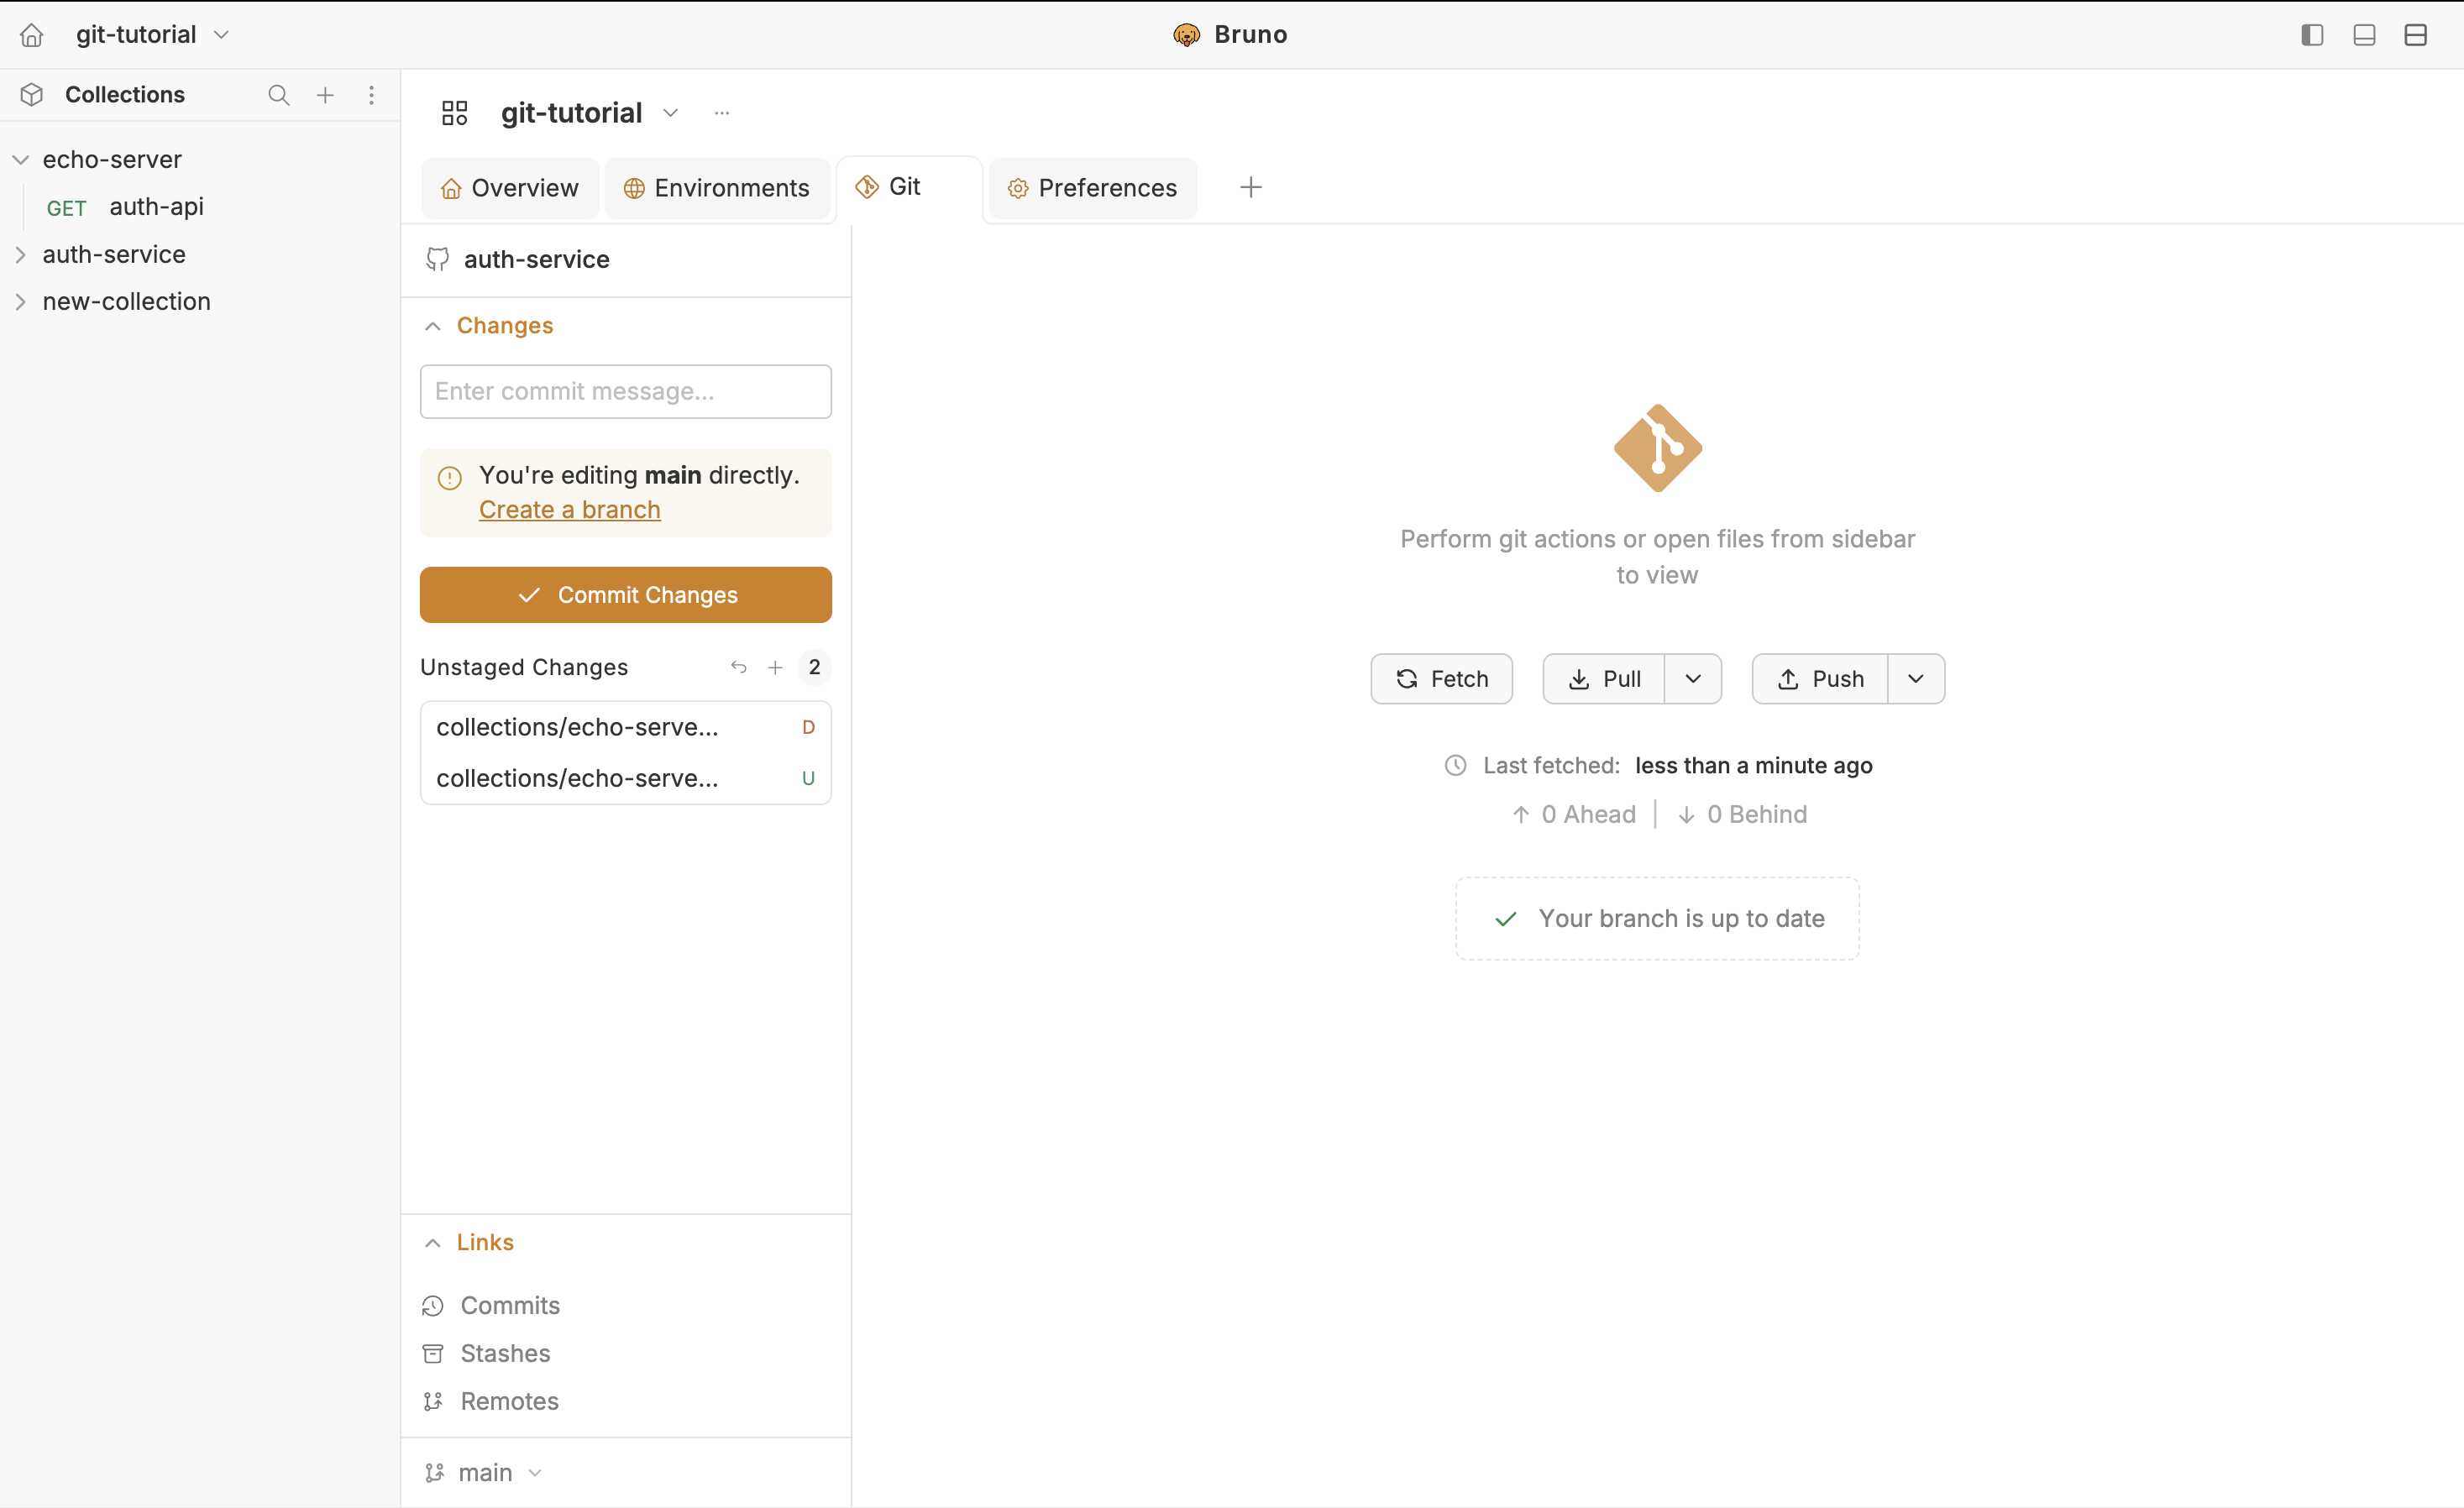Focus the commit message input field
2464x1508 pixels.
[626, 392]
